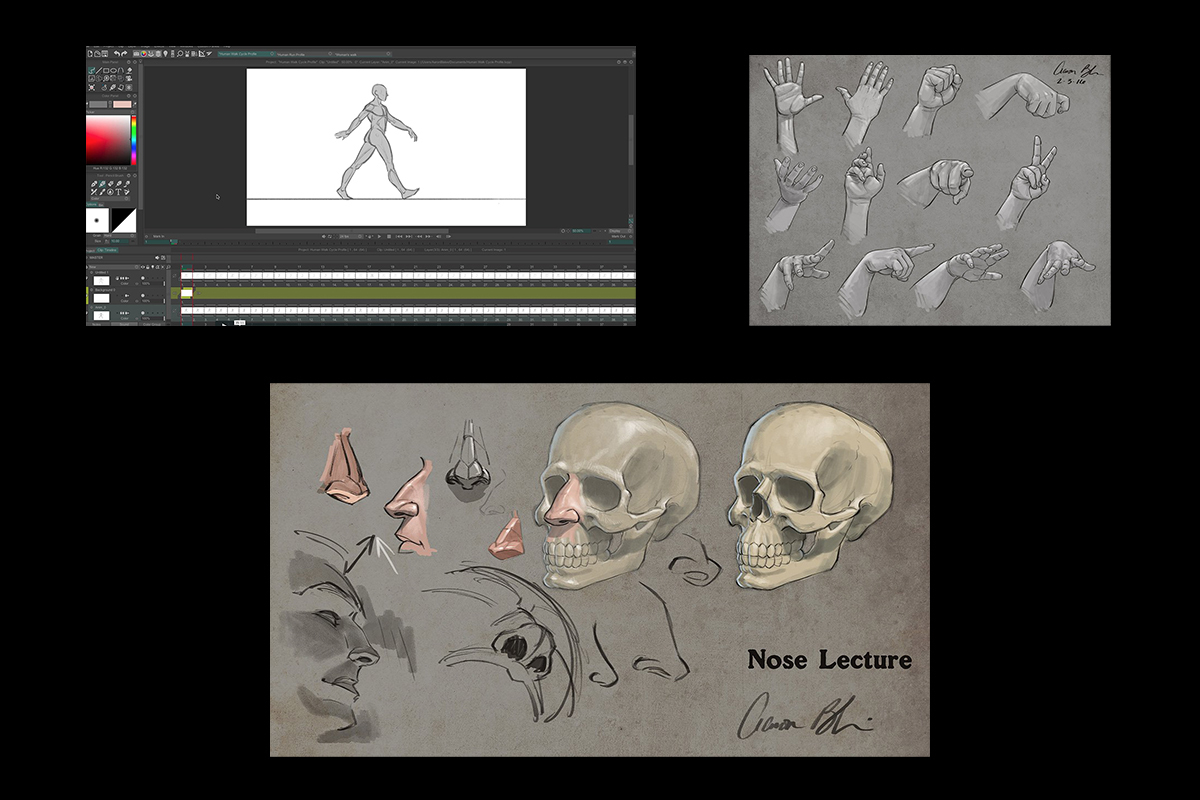The height and width of the screenshot is (800, 1200).
Task: Pick the pink color swatch in Color Panel
Action: point(122,104)
